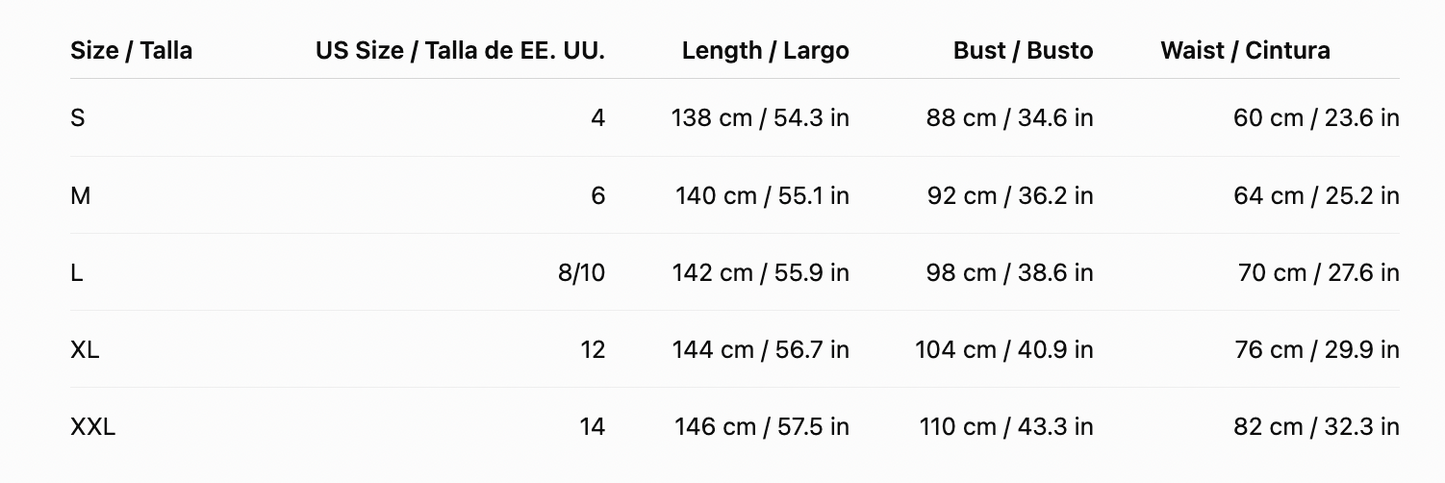
Task: Click the XL size row label
Action: pos(85,349)
